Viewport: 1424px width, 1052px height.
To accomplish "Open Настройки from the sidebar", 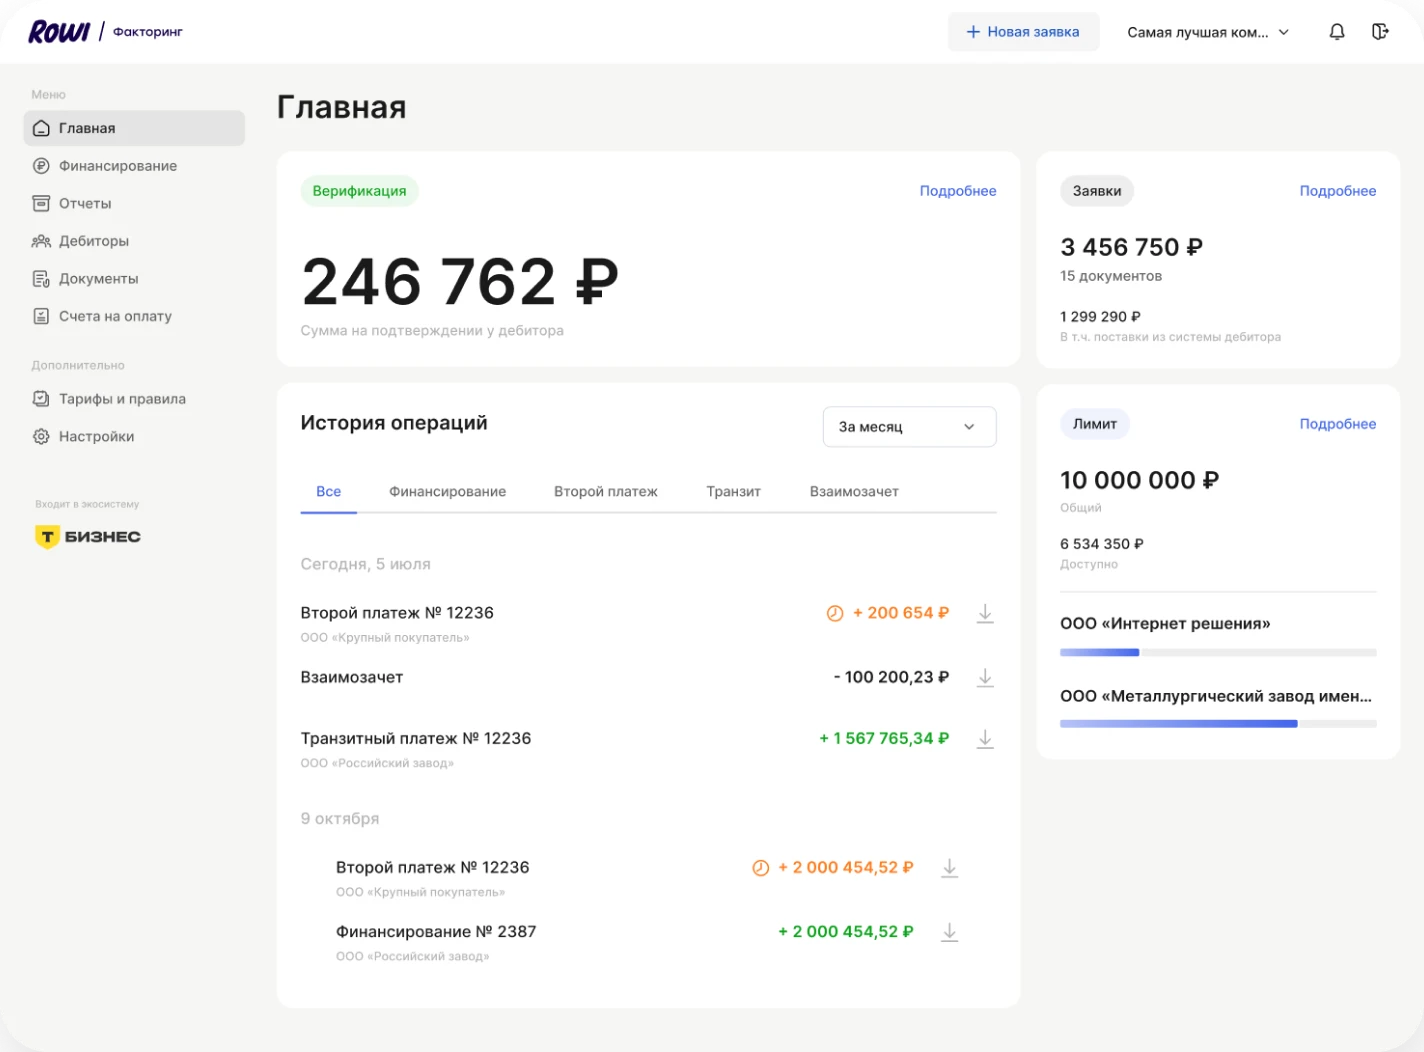I will tap(96, 437).
